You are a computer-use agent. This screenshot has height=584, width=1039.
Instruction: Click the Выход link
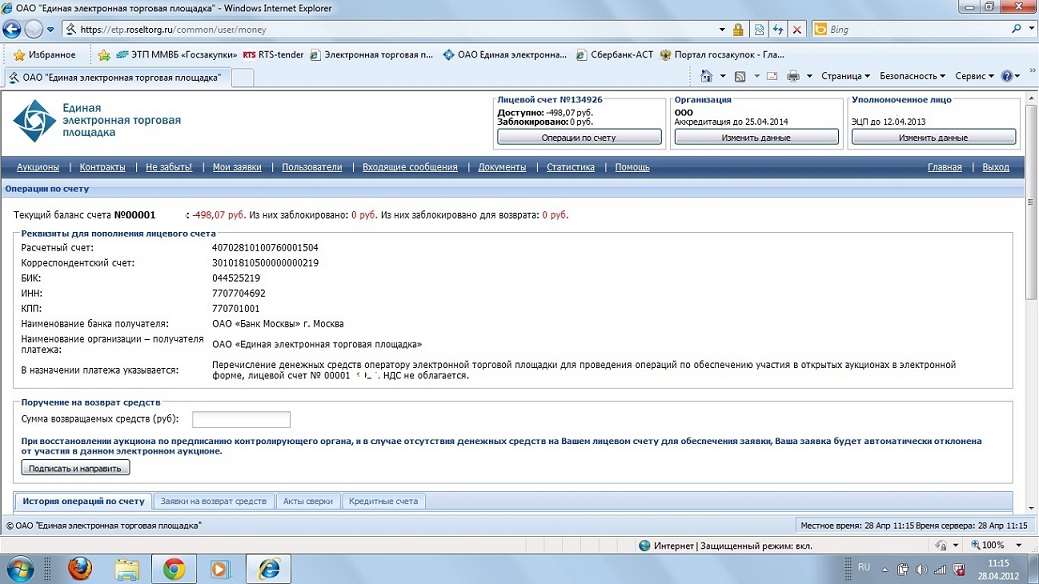(x=995, y=167)
